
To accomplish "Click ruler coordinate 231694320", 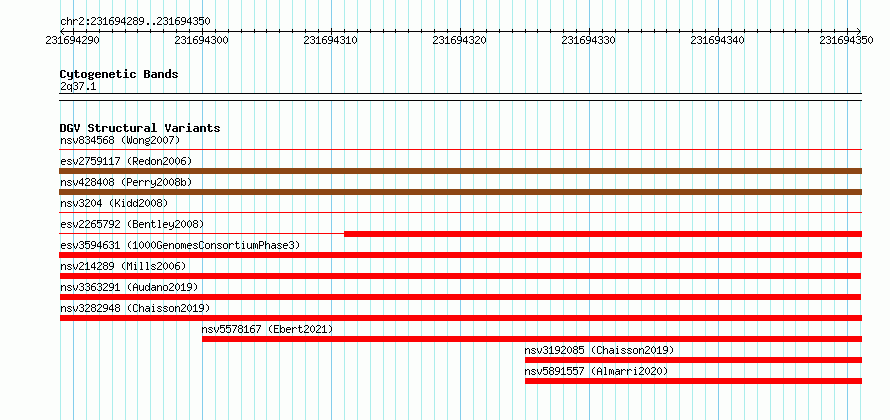I will [x=460, y=41].
